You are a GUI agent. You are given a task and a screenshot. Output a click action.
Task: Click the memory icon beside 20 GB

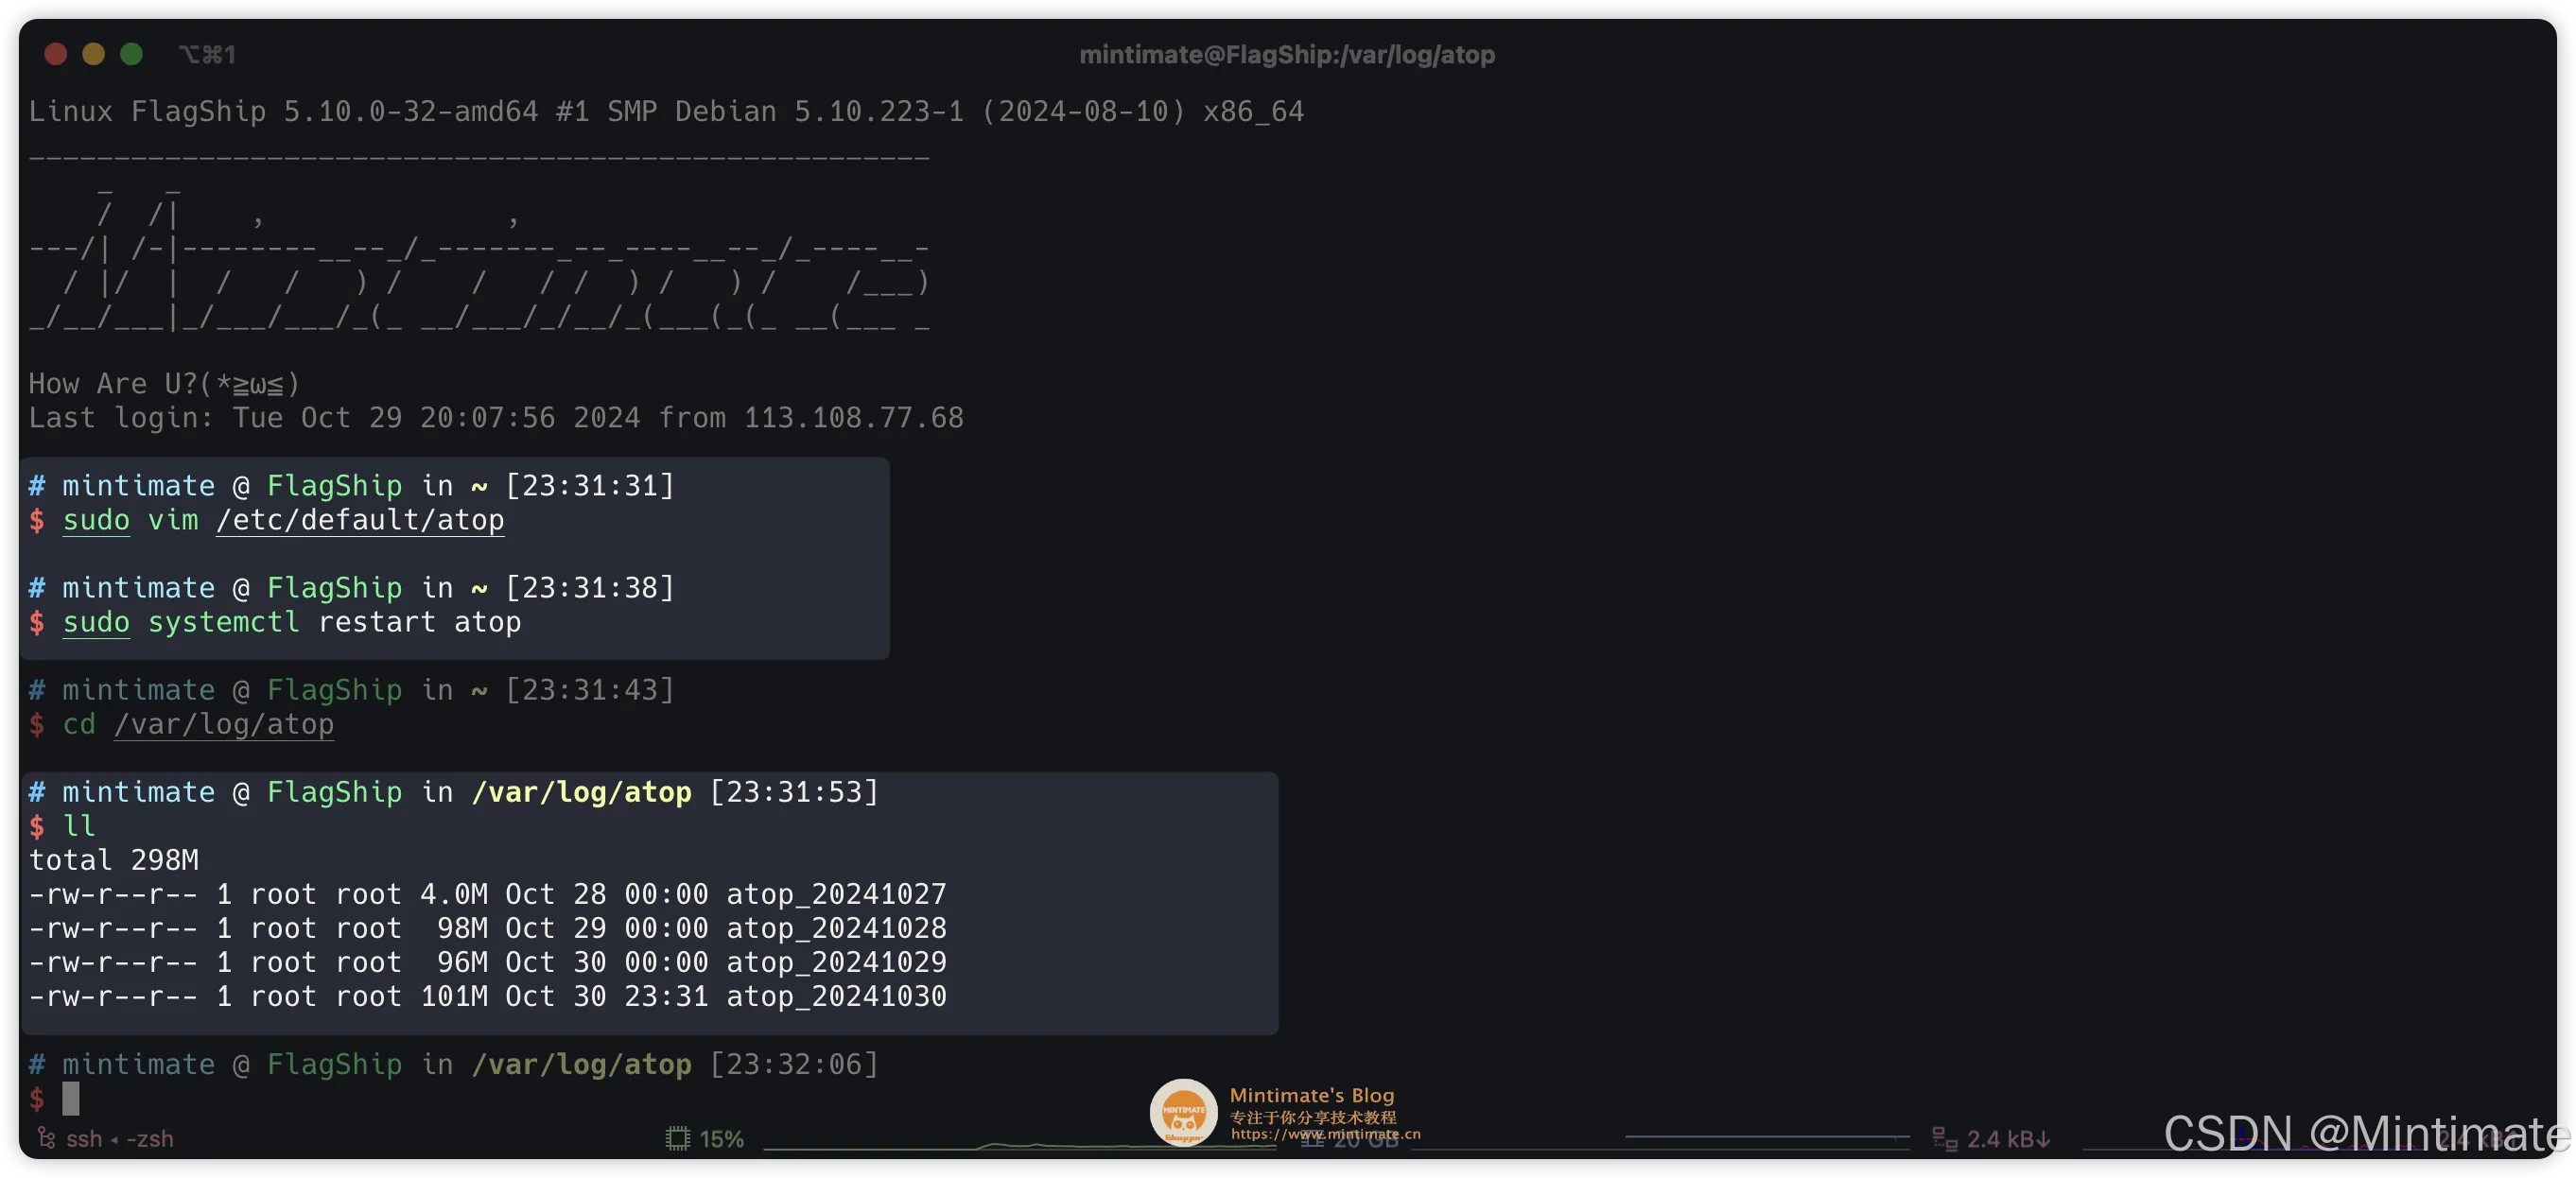point(1311,1140)
